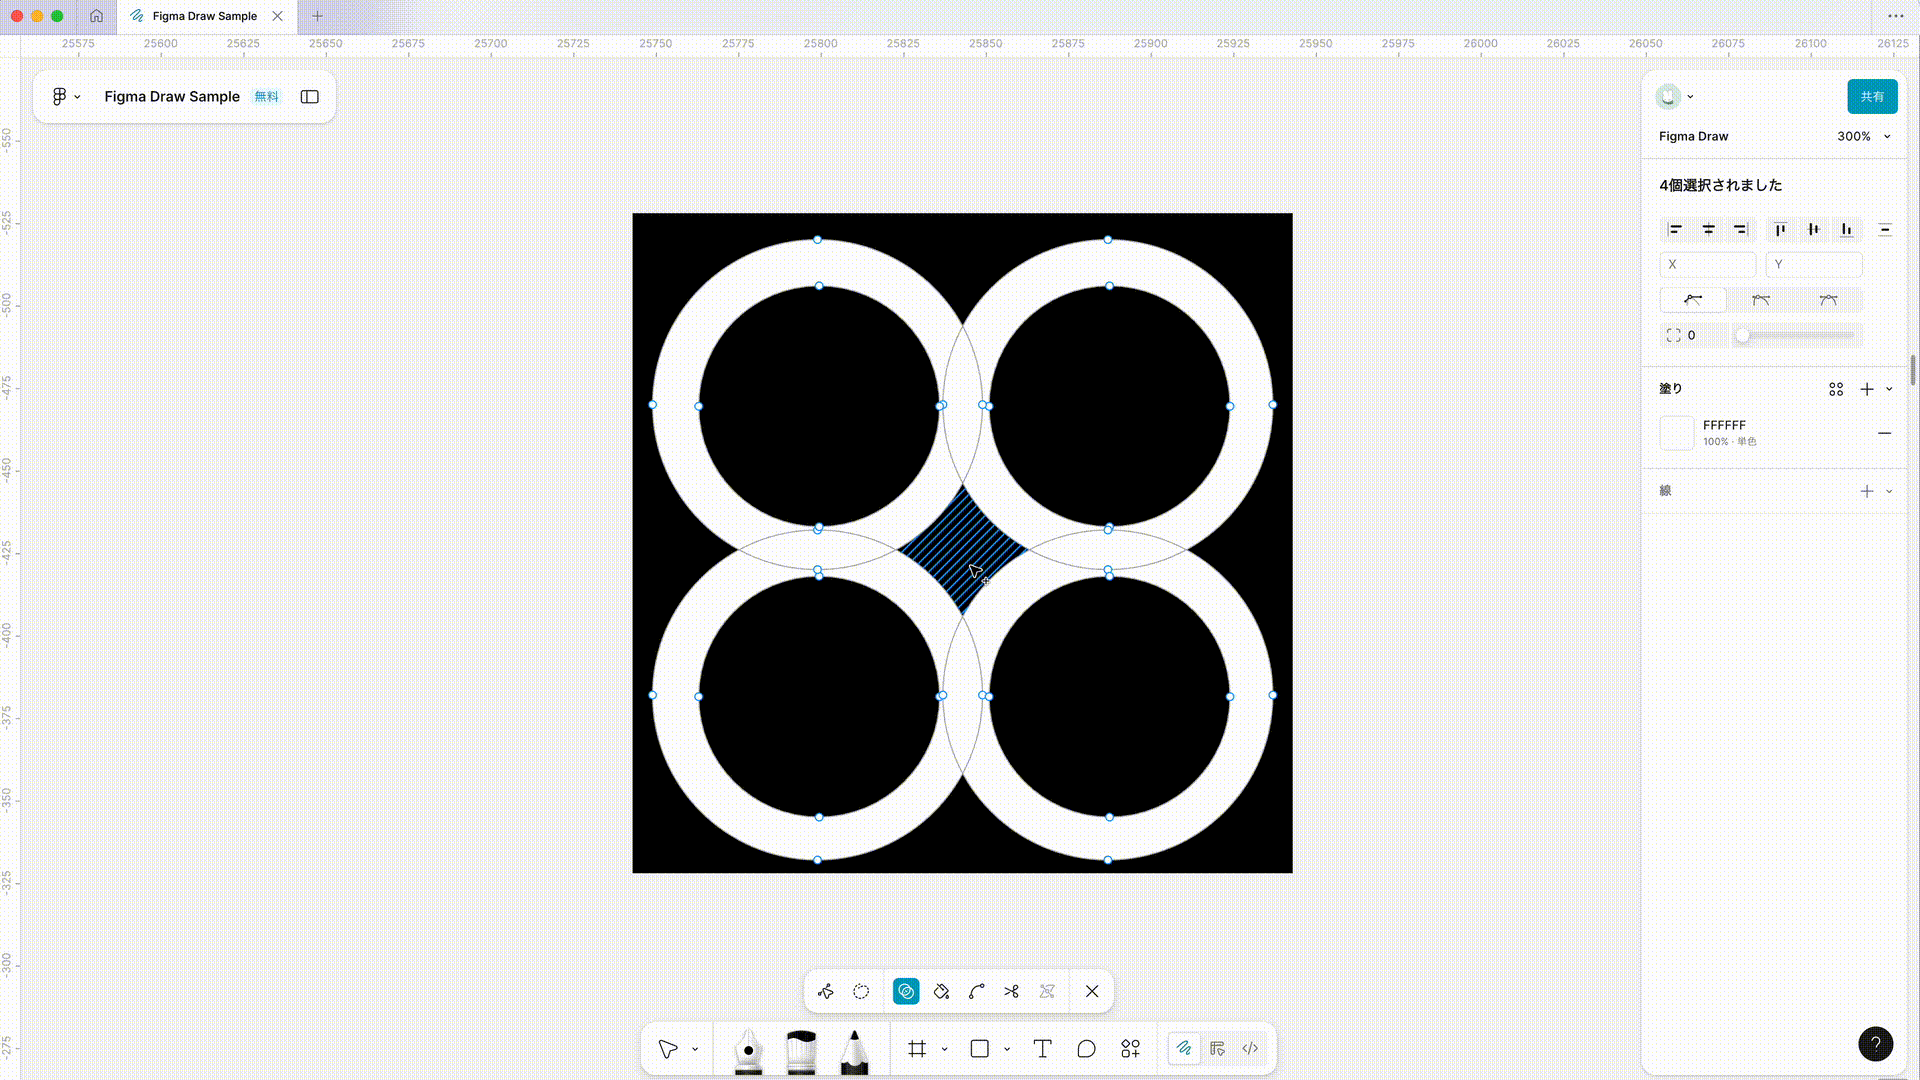Open a new tab with plus

317,16
